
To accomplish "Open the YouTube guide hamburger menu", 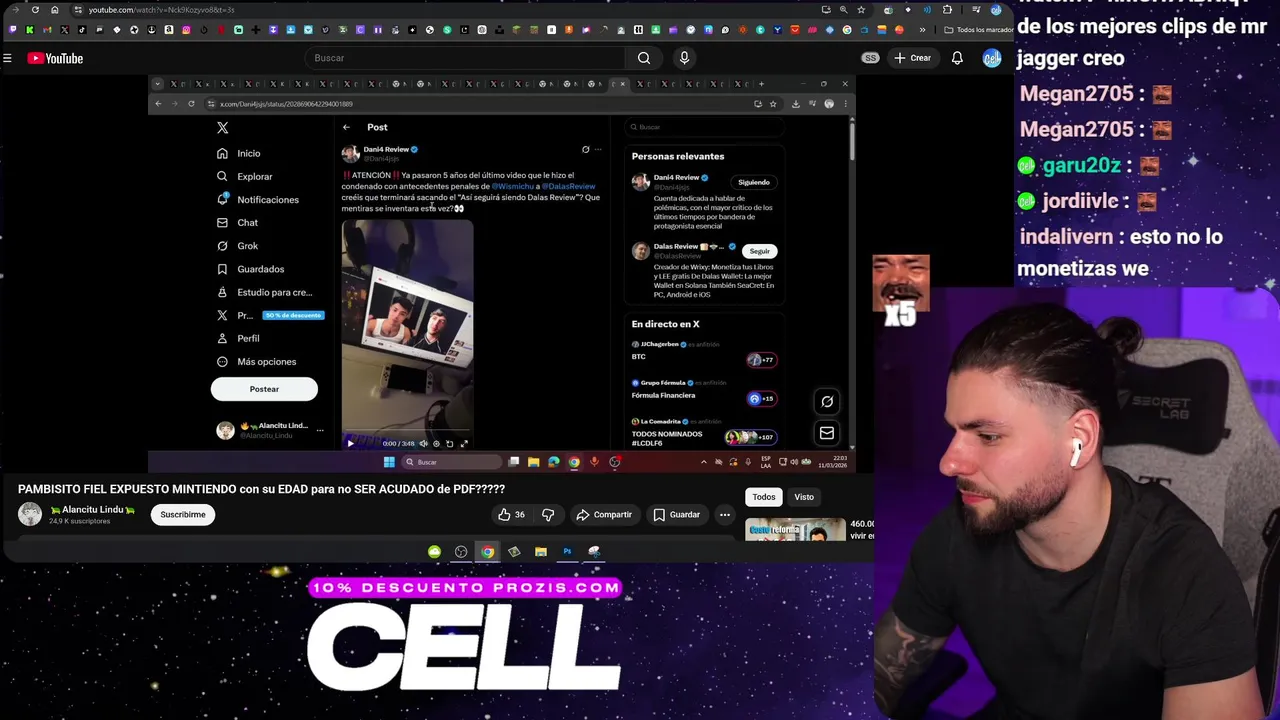I will click(x=7, y=58).
